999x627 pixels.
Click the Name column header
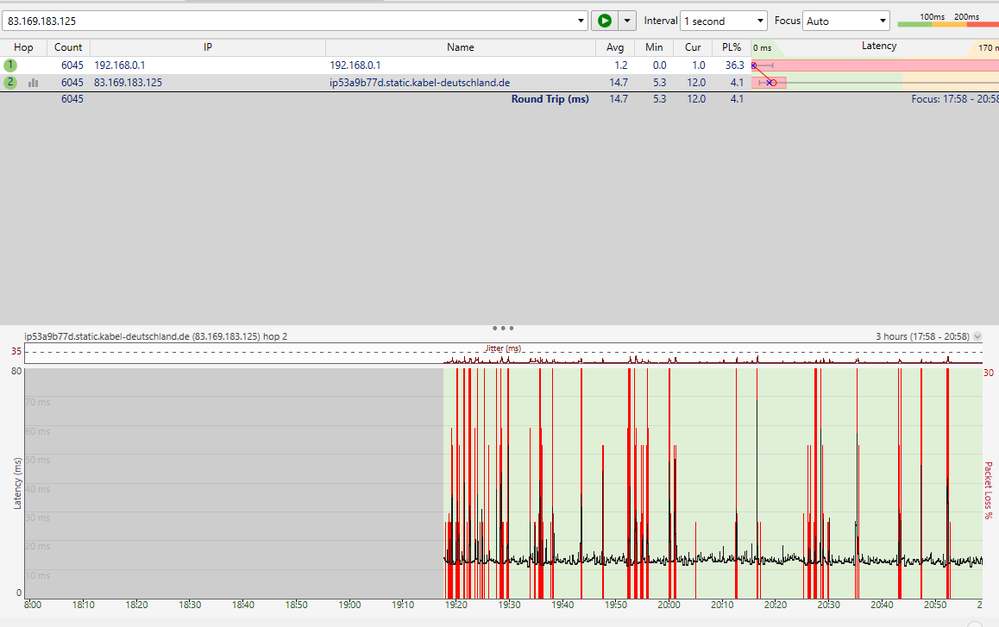pos(460,47)
